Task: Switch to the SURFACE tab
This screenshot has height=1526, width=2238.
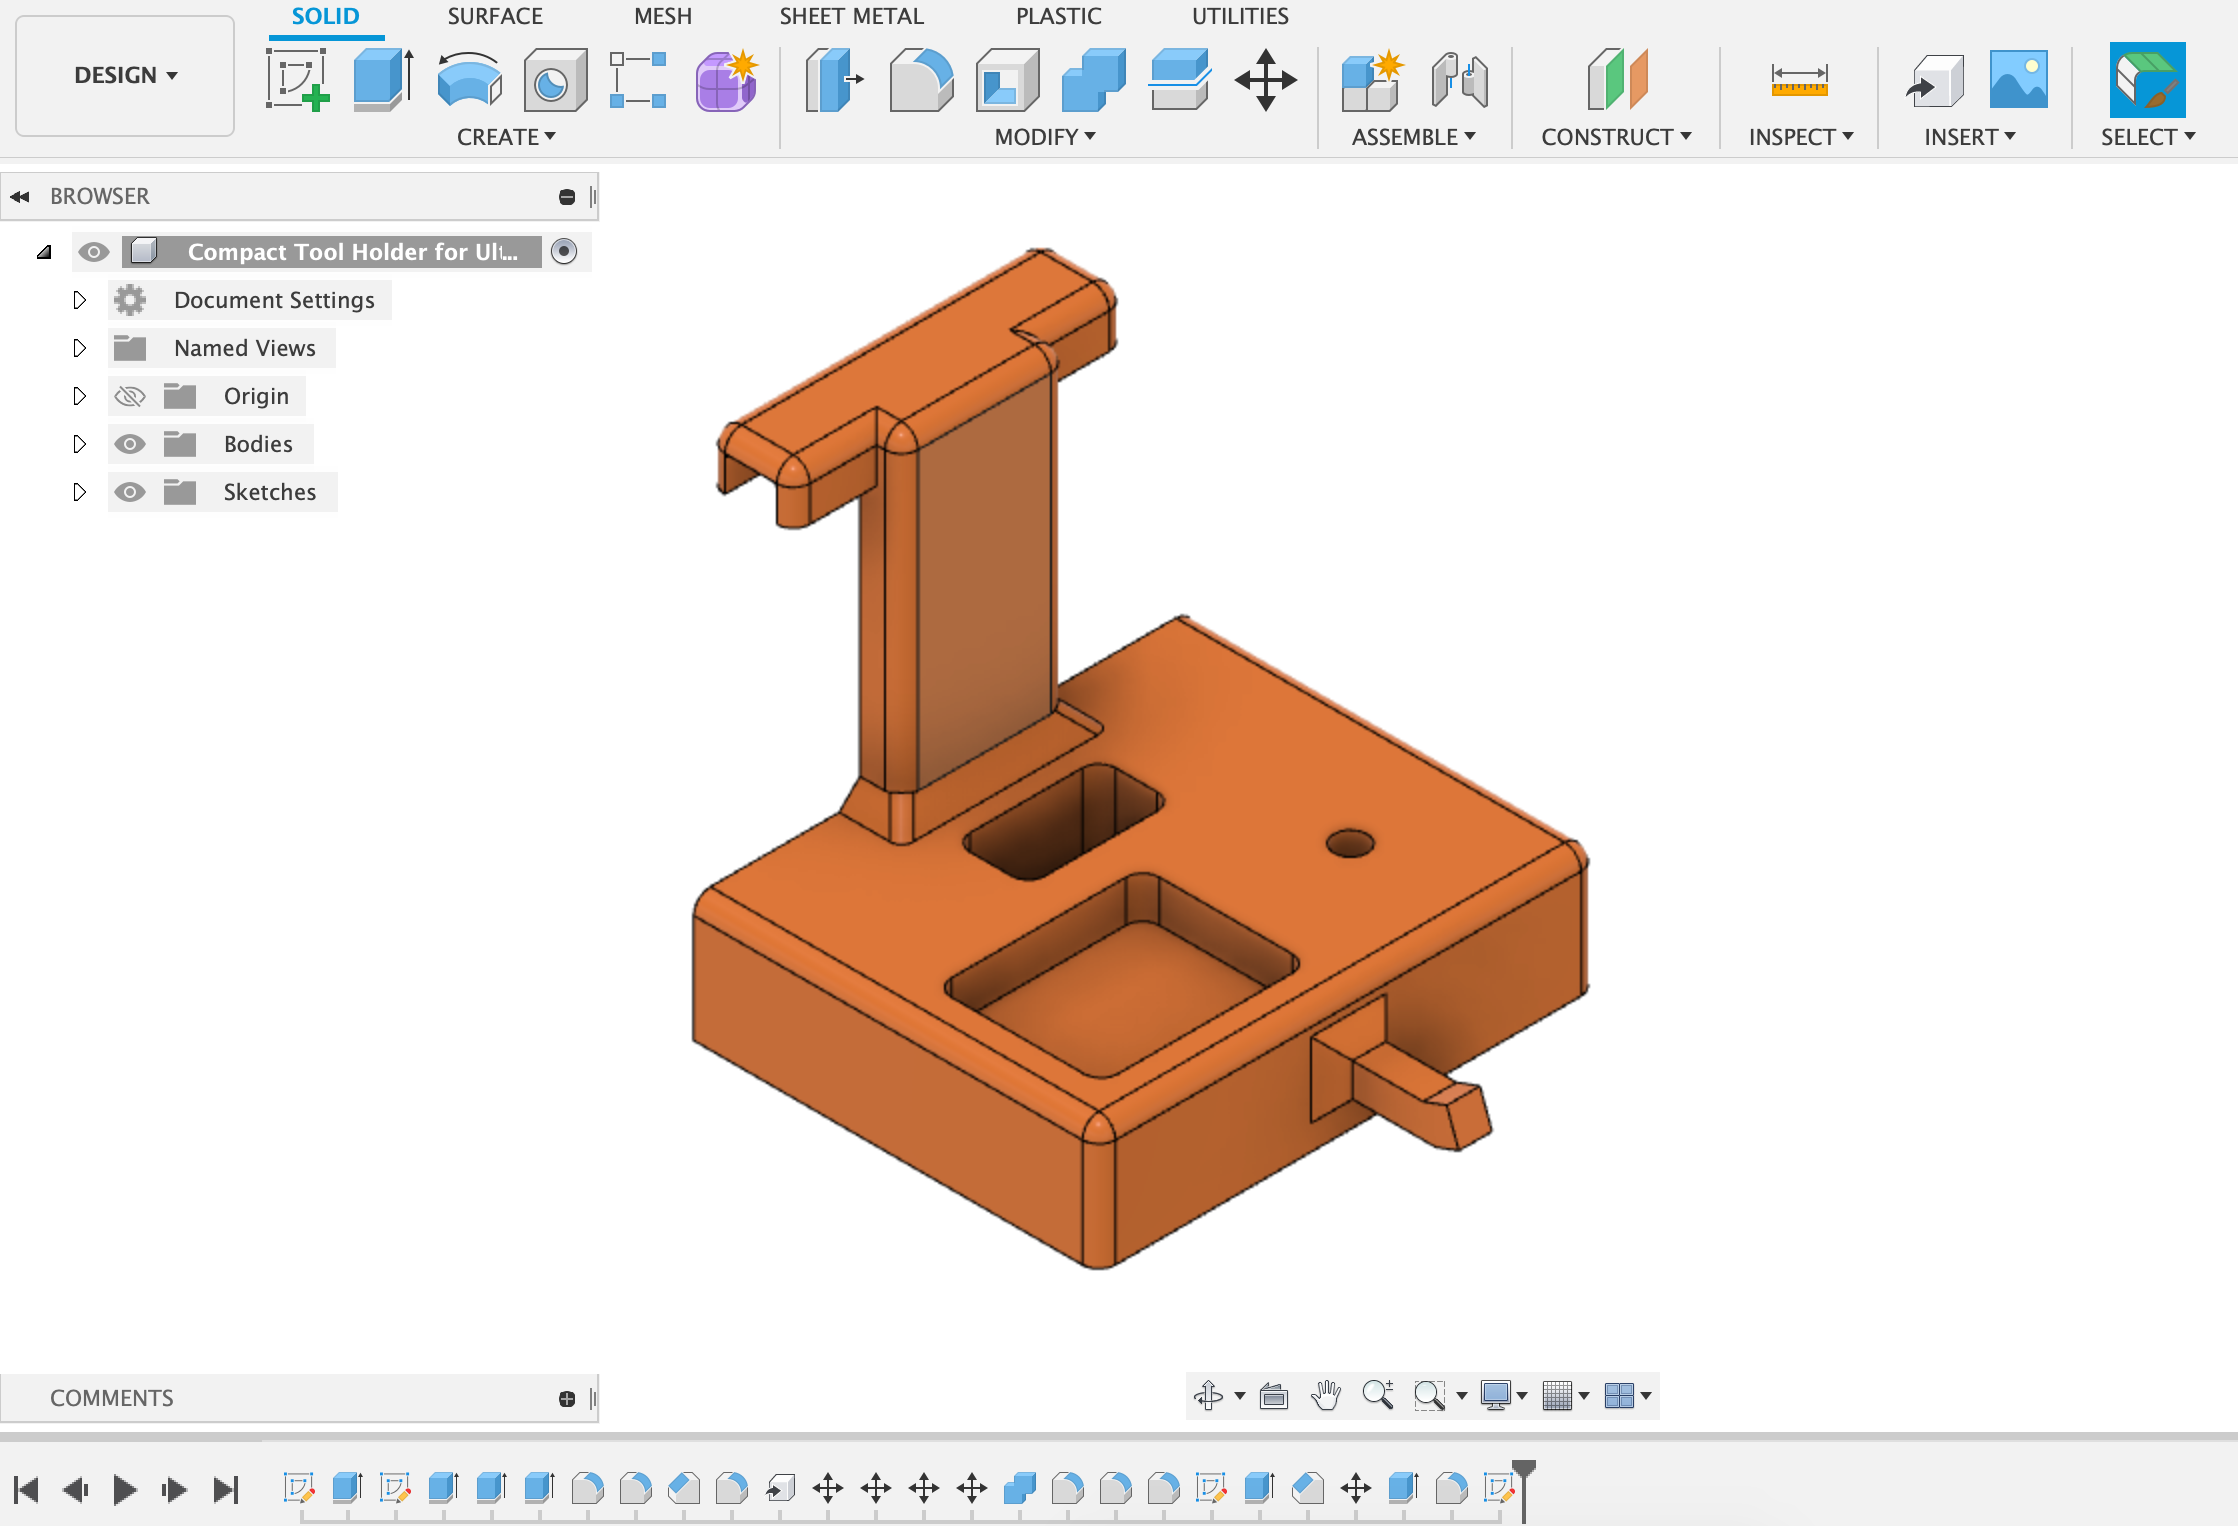Action: pyautogui.click(x=494, y=16)
